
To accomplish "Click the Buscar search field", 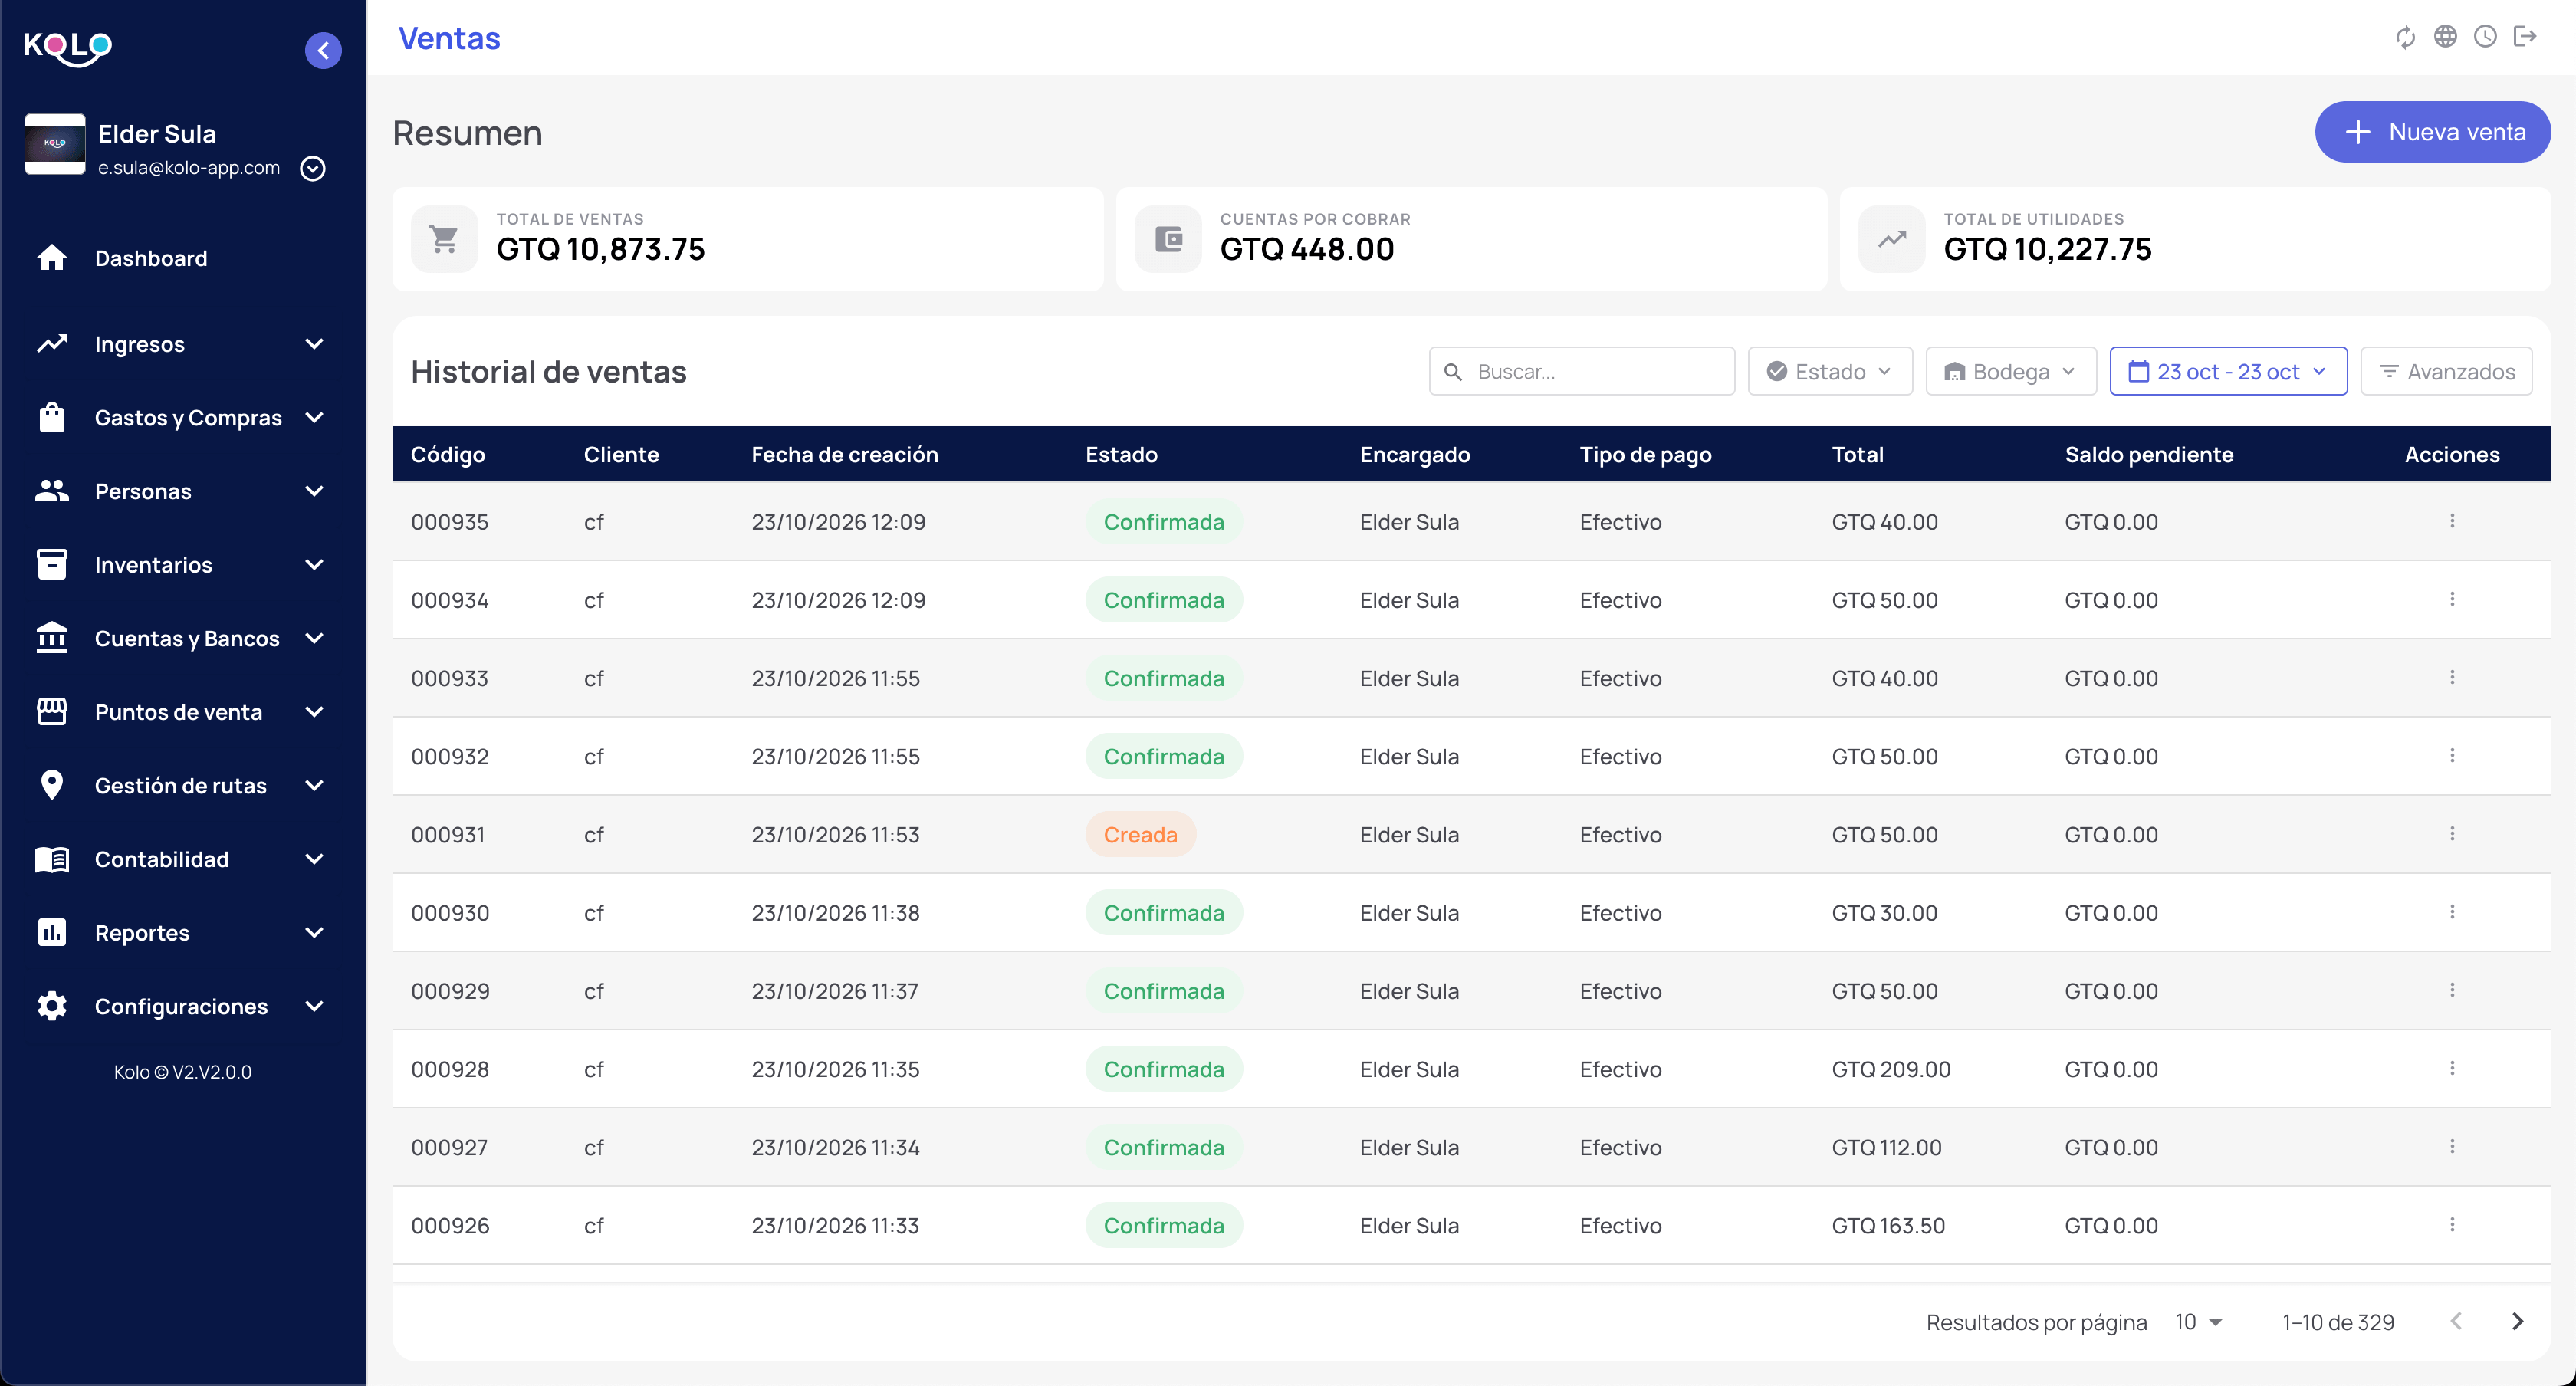I will coord(1581,371).
